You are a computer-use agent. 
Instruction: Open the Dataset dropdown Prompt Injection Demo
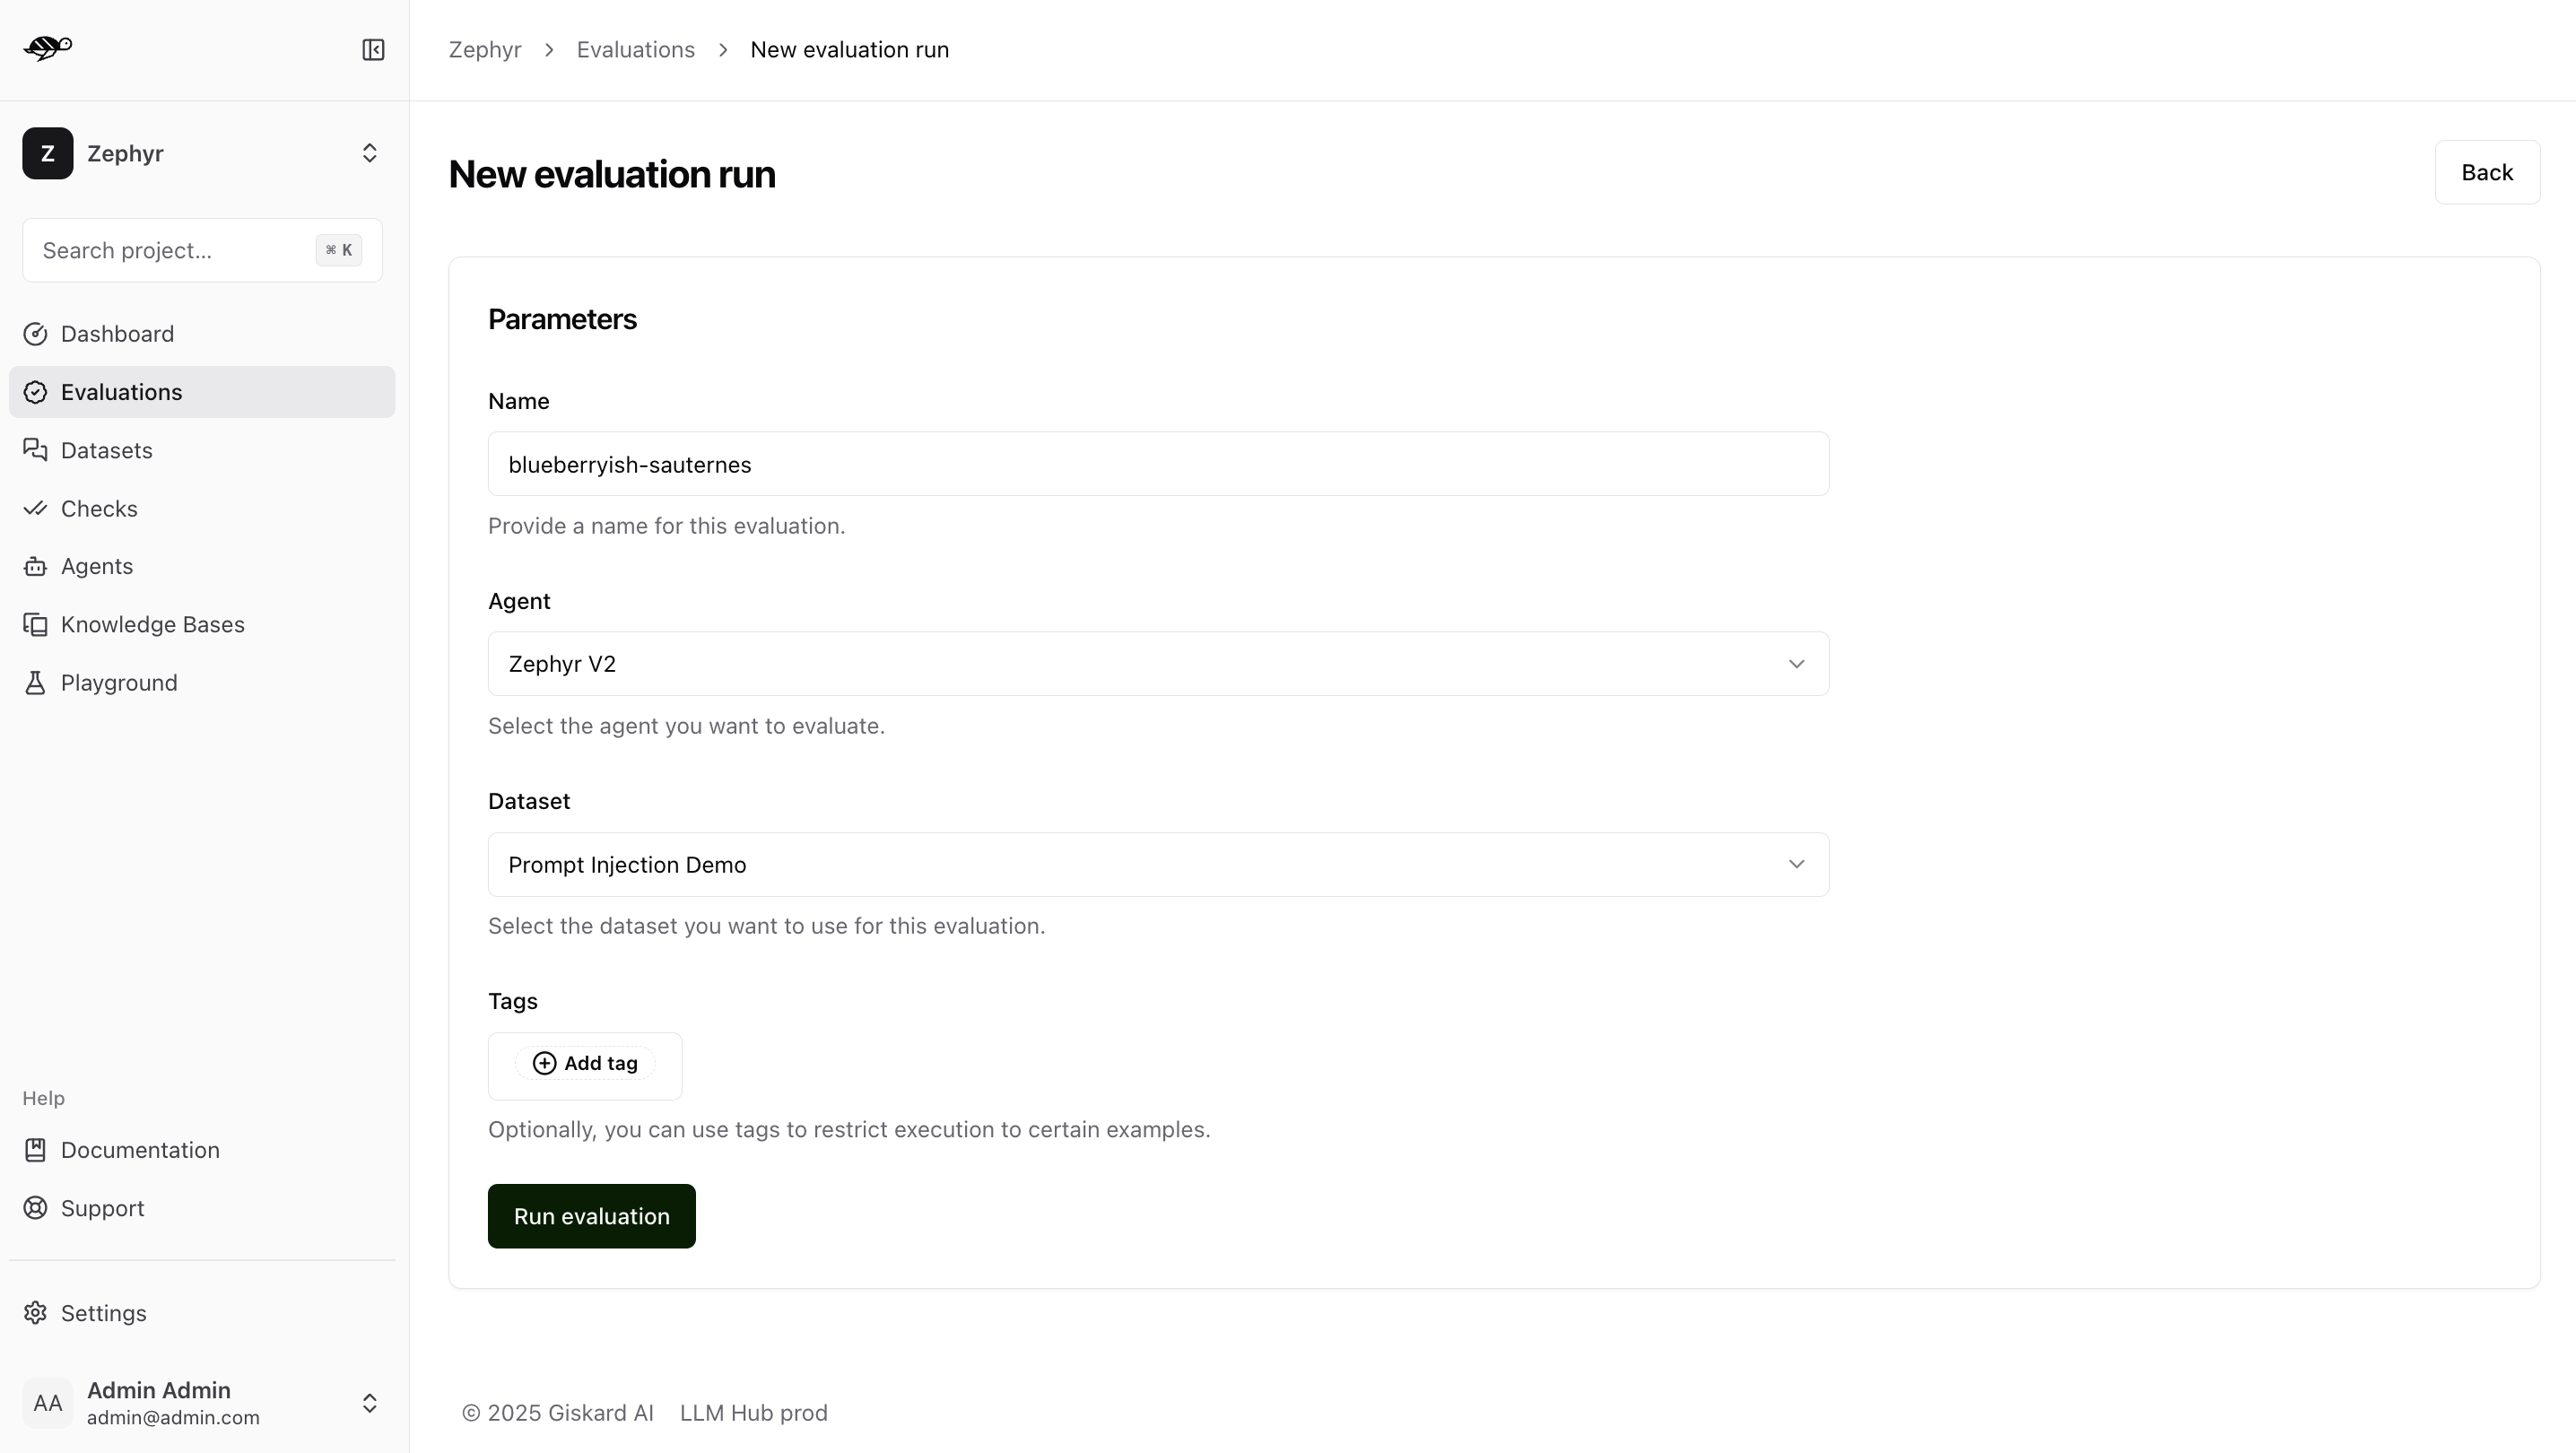tap(1158, 865)
